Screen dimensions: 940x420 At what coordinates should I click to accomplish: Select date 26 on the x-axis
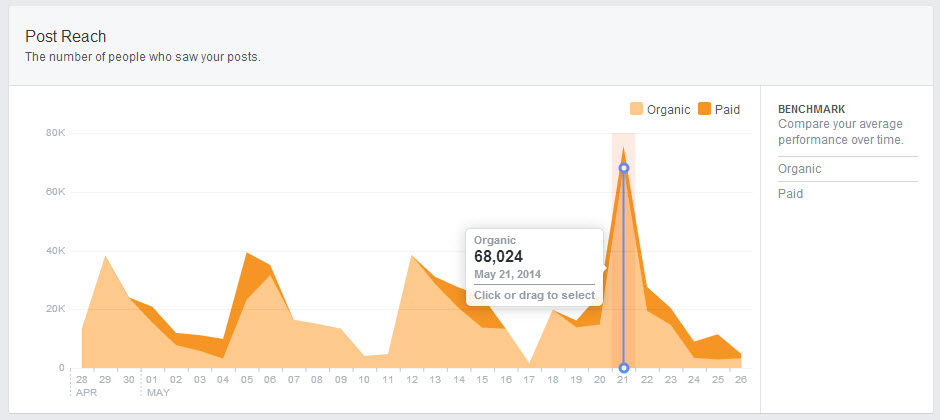(741, 380)
